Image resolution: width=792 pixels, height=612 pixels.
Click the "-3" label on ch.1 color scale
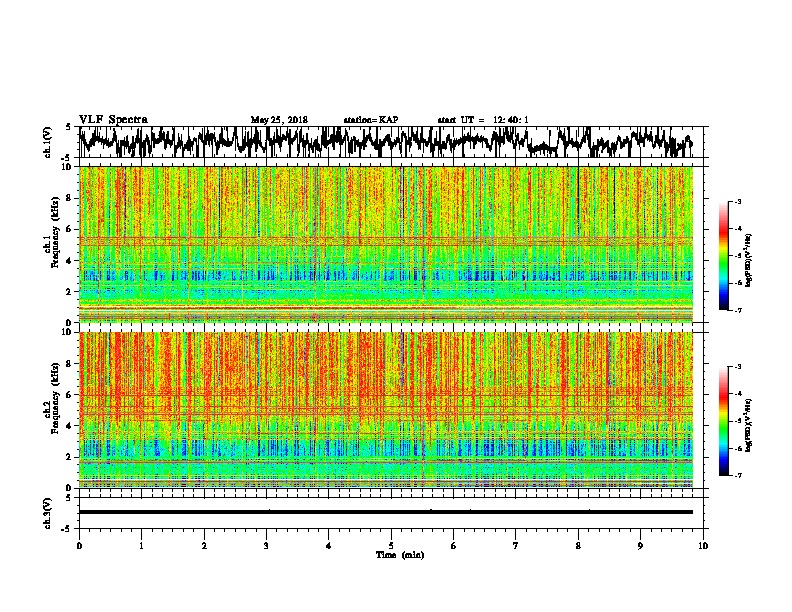737,202
